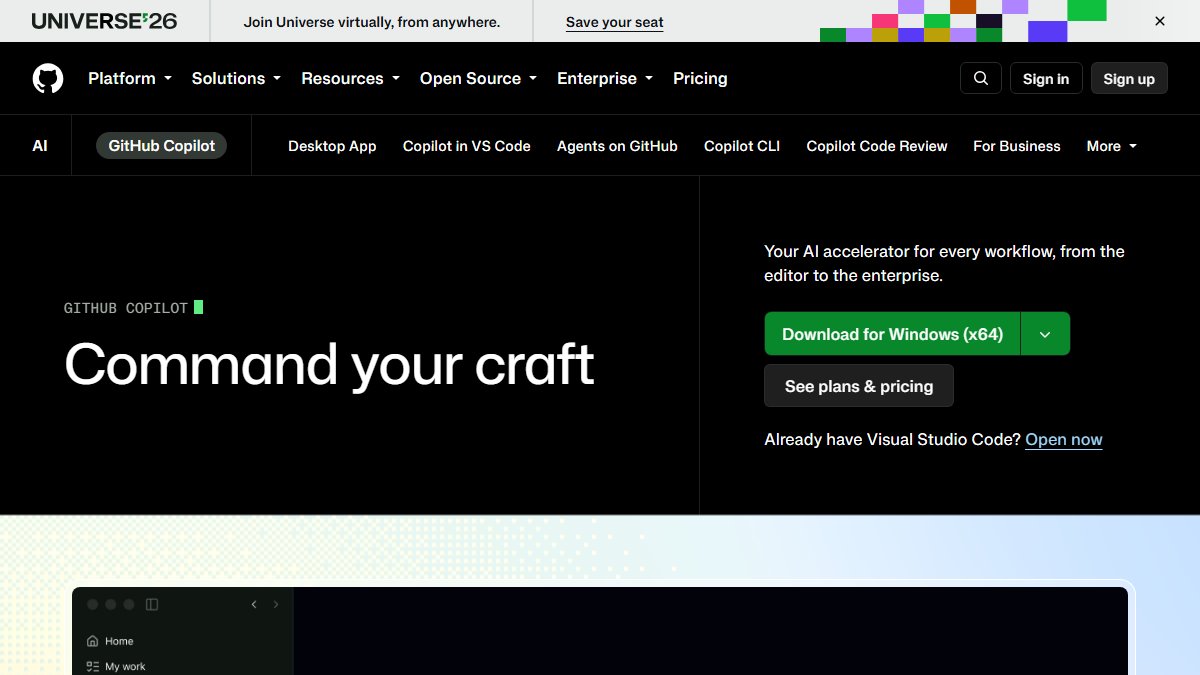The image size is (1200, 675).
Task: Open Copilot in VS Code tab
Action: pyautogui.click(x=467, y=146)
